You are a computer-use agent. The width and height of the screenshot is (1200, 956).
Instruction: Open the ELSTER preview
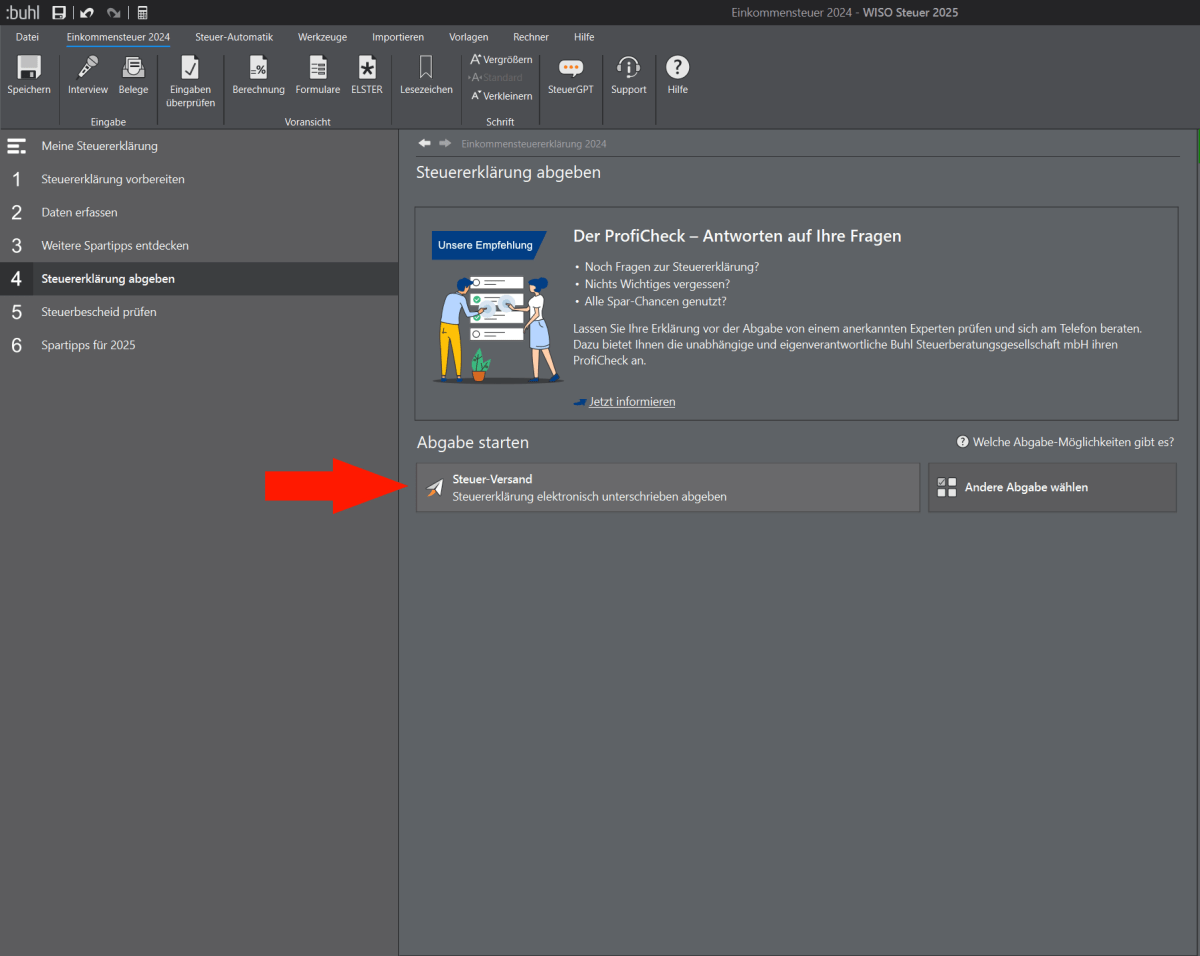point(367,76)
